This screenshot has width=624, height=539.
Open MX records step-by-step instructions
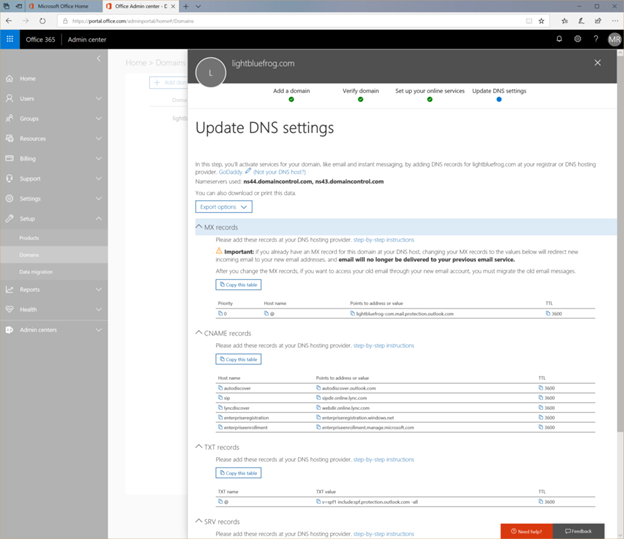384,240
